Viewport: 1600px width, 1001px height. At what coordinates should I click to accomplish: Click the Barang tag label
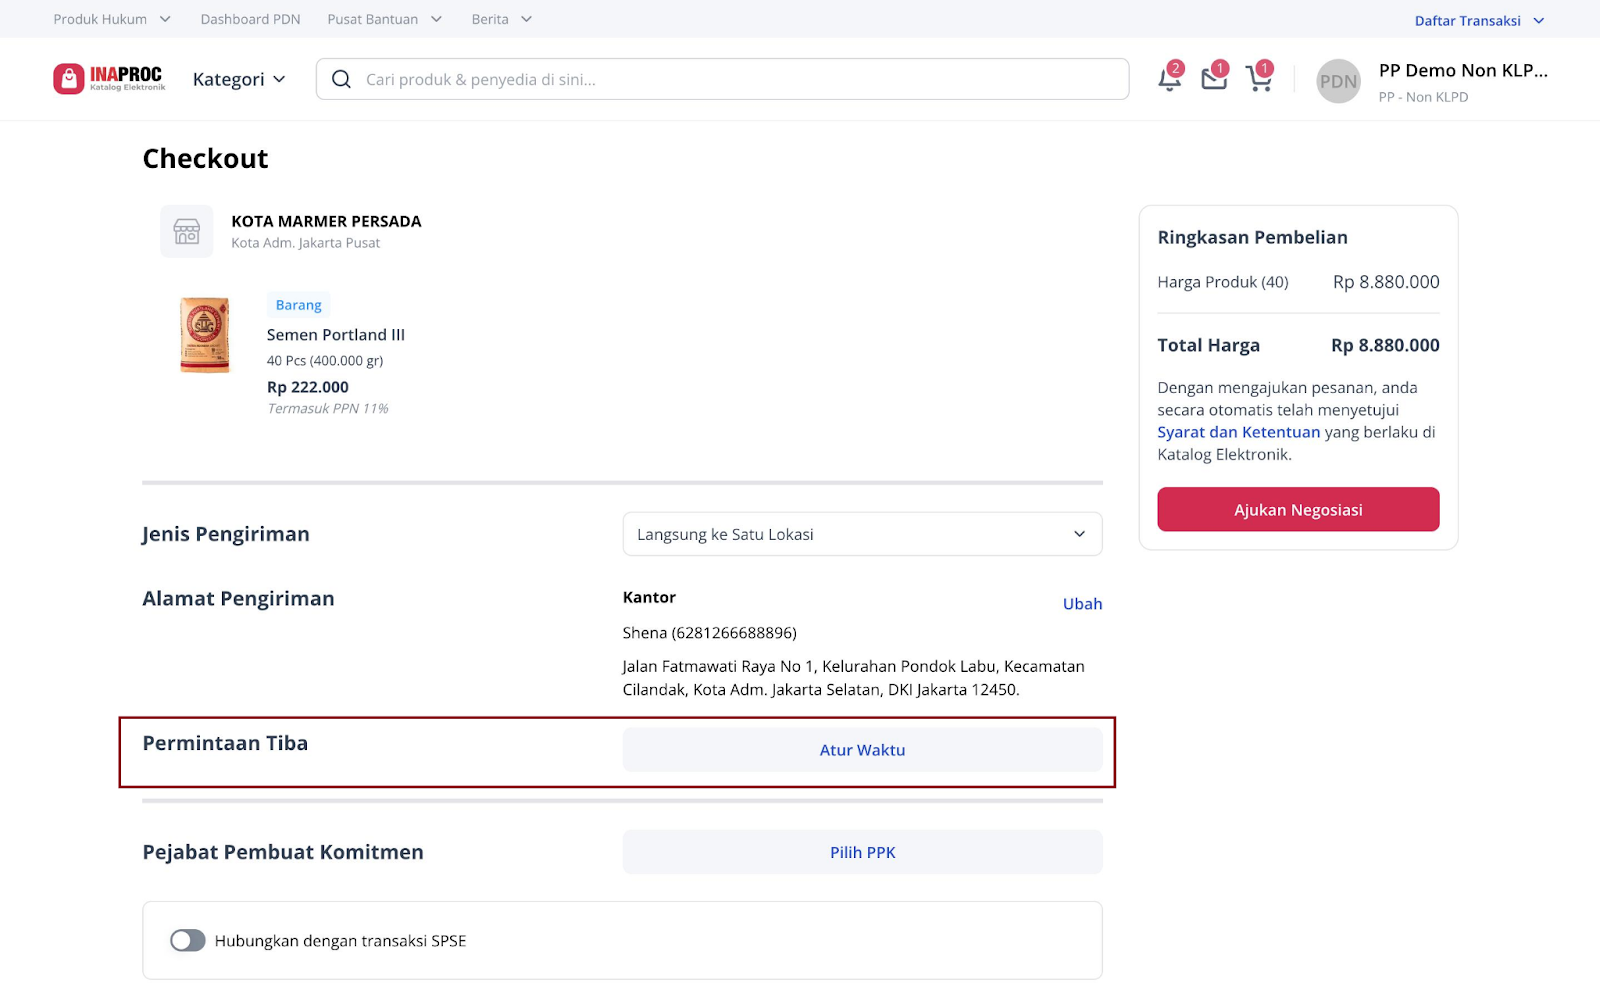click(298, 305)
